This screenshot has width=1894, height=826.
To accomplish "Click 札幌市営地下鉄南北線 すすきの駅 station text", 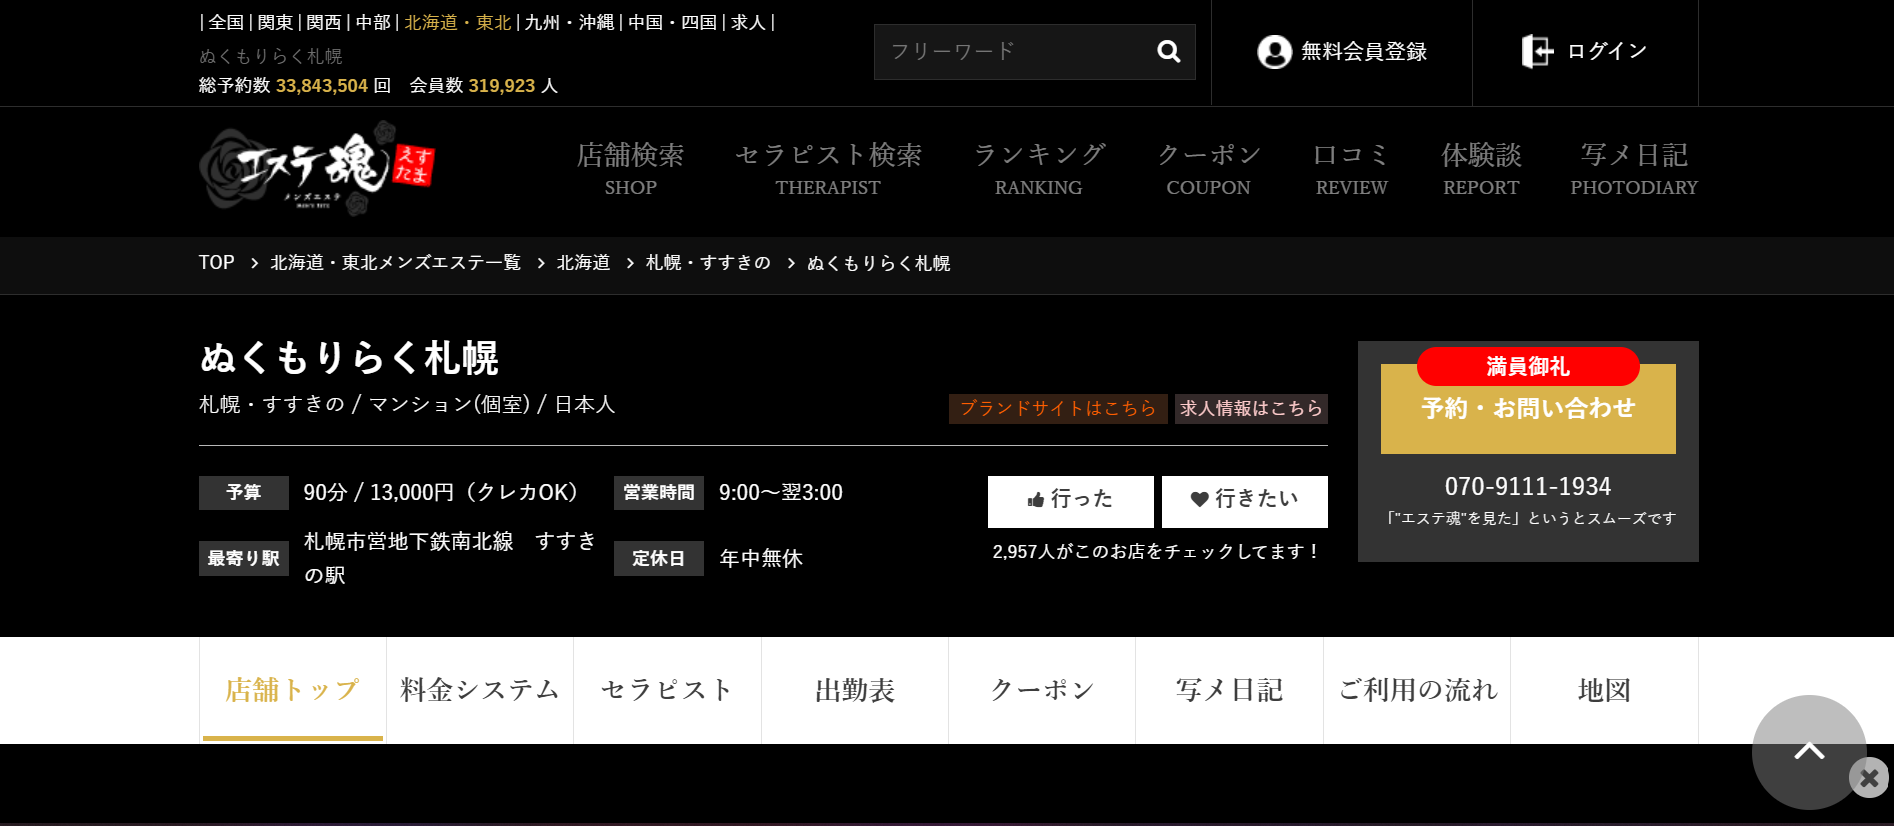I will click(x=450, y=558).
